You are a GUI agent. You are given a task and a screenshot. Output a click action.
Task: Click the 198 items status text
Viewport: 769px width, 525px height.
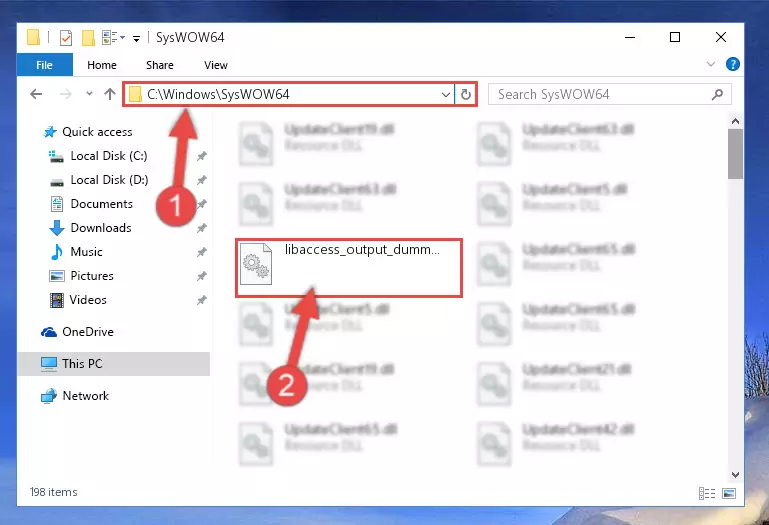click(53, 492)
